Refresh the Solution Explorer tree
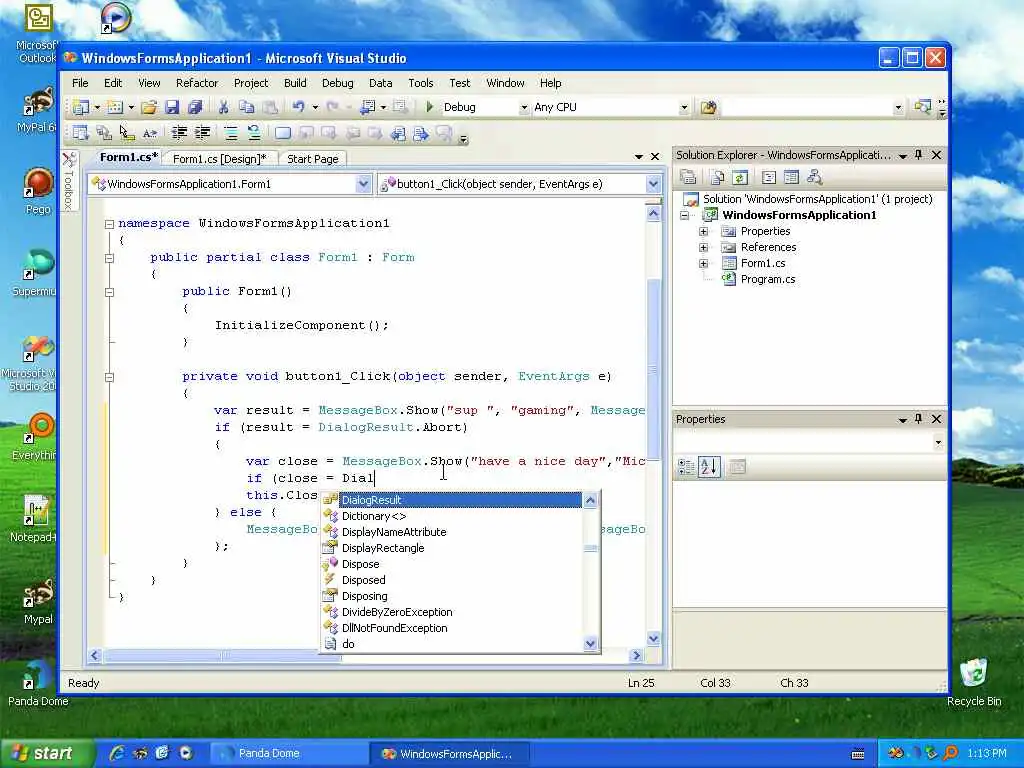 coord(739,177)
